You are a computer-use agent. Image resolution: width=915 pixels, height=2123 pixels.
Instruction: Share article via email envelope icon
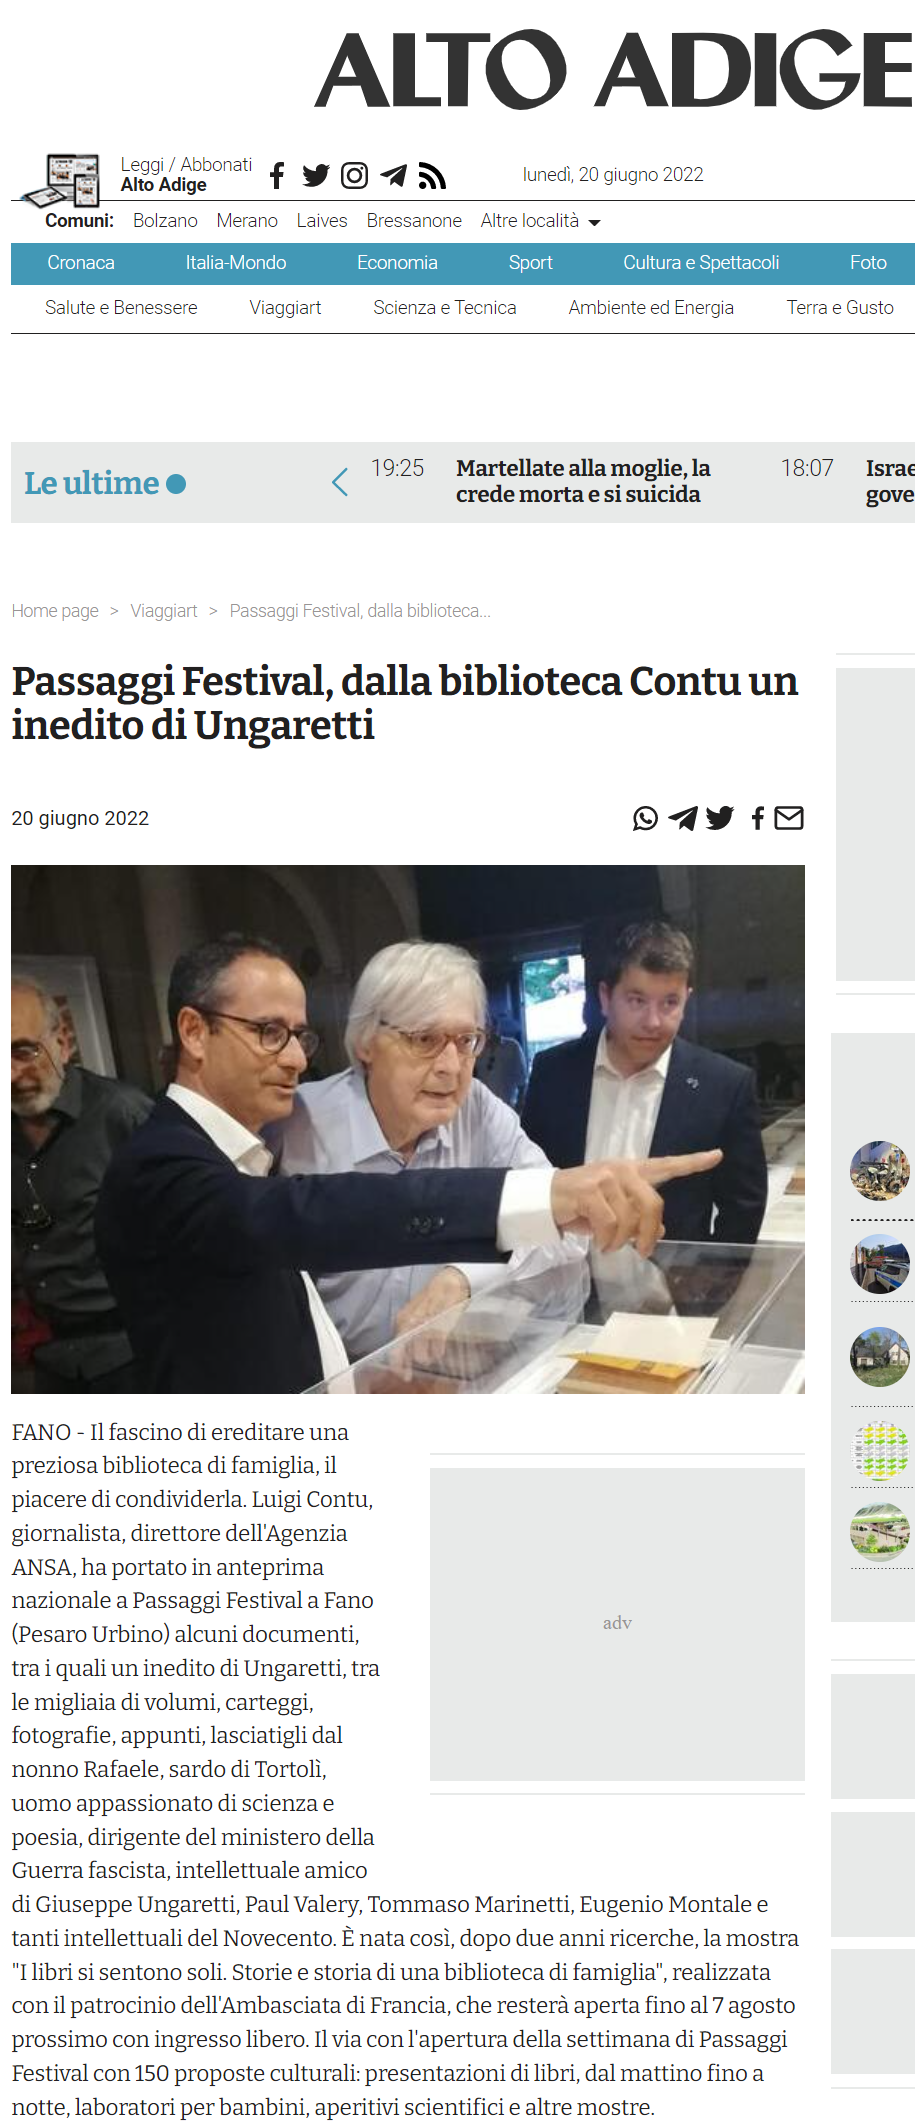(x=789, y=818)
